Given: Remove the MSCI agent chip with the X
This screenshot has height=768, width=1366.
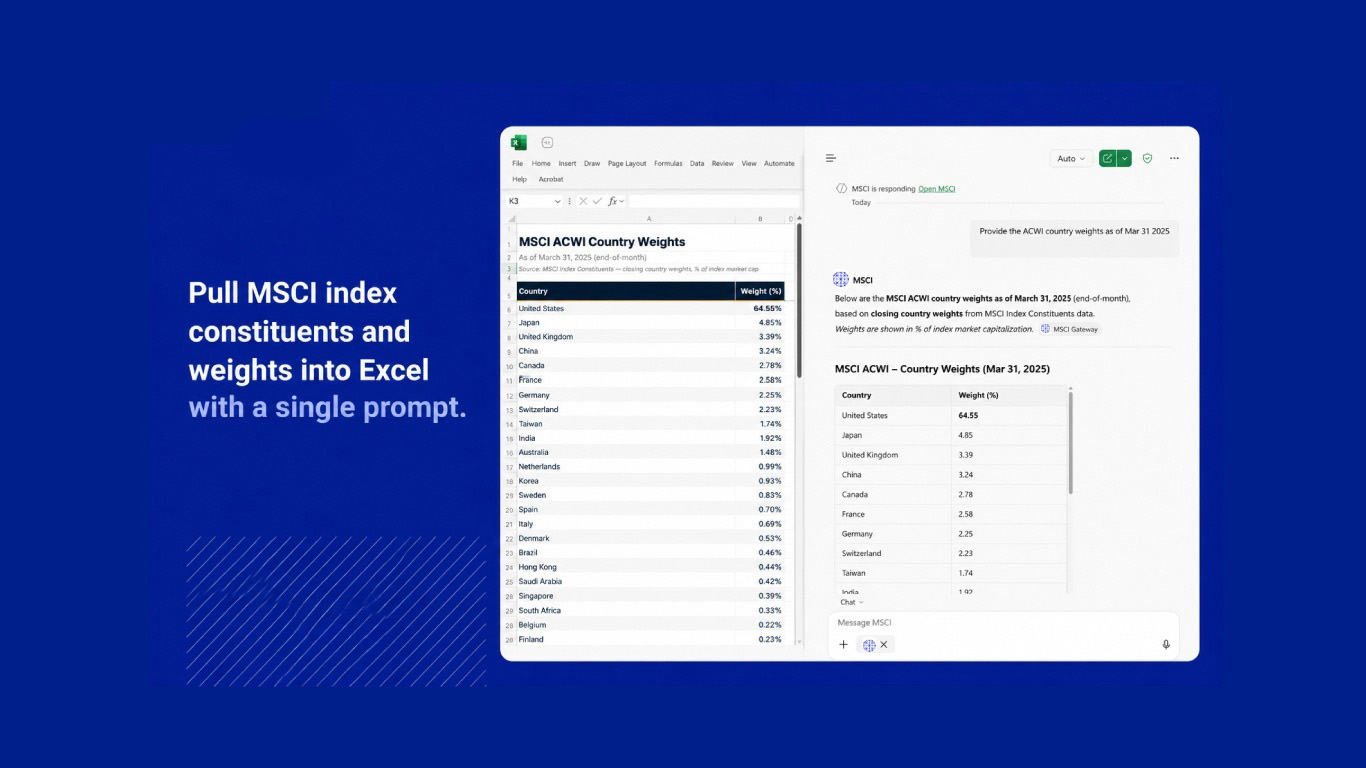Looking at the screenshot, I should tap(883, 645).
